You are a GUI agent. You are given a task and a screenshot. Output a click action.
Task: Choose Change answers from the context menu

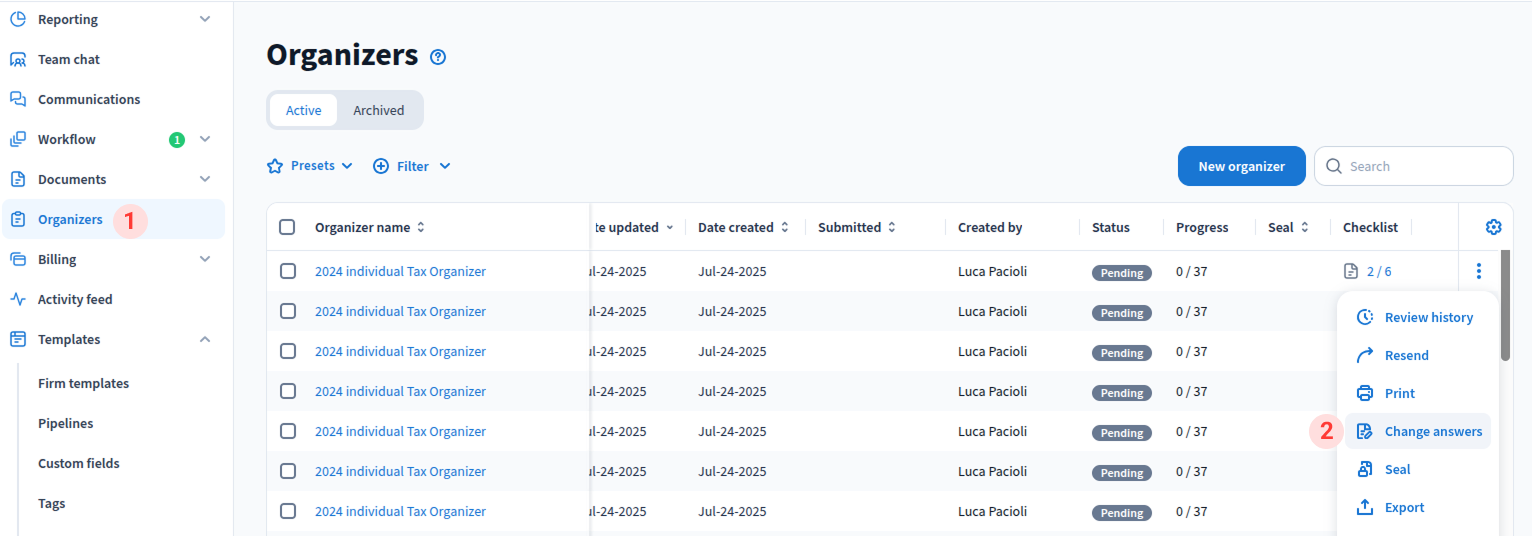coord(1432,431)
